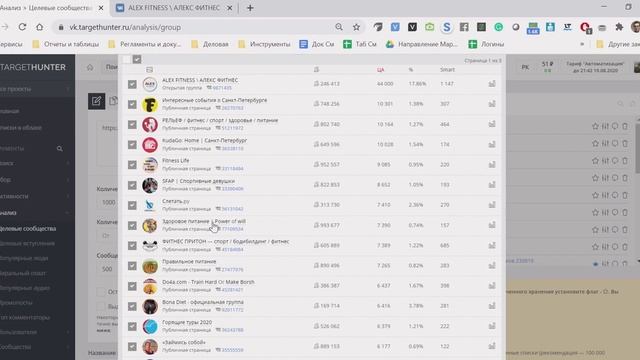
Task: Open Горящие туры 2020 group link
Action: point(187,322)
